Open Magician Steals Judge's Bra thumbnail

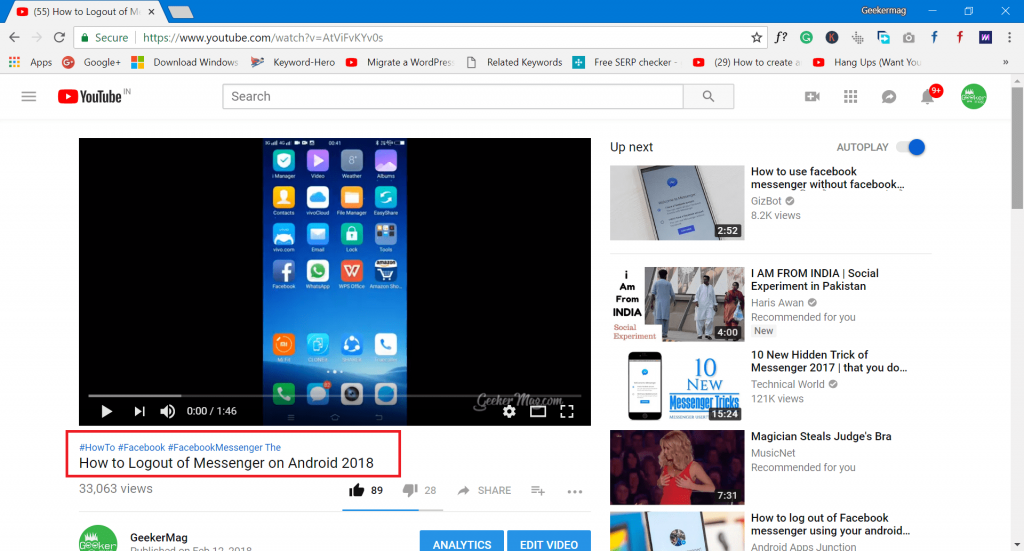(x=677, y=467)
